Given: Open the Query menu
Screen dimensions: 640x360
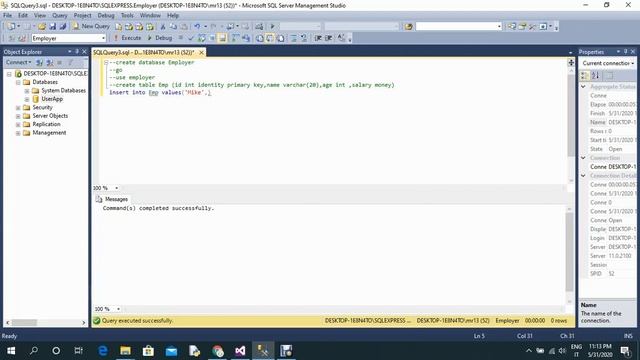Looking at the screenshot, I should [60, 15].
